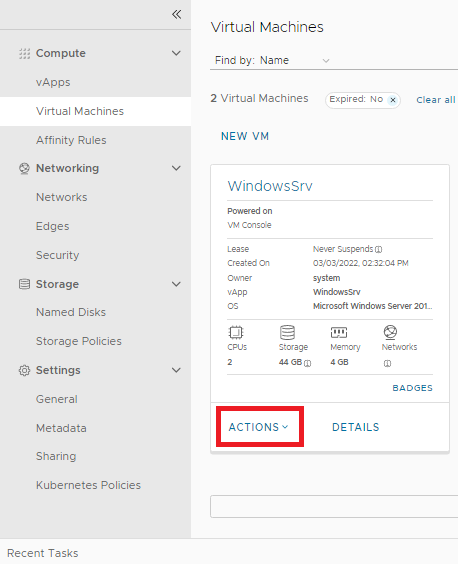This screenshot has width=458, height=564.
Task: Click the 'Powered on' status text
Action: [x=250, y=211]
